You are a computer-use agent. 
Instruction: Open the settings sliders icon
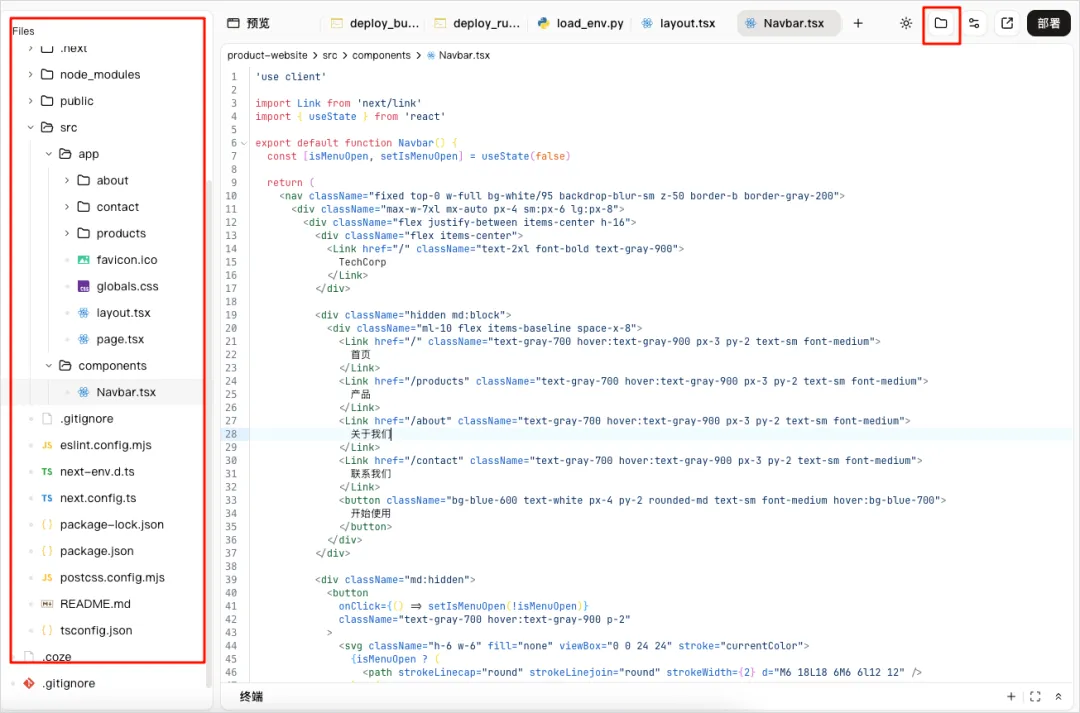[x=974, y=23]
